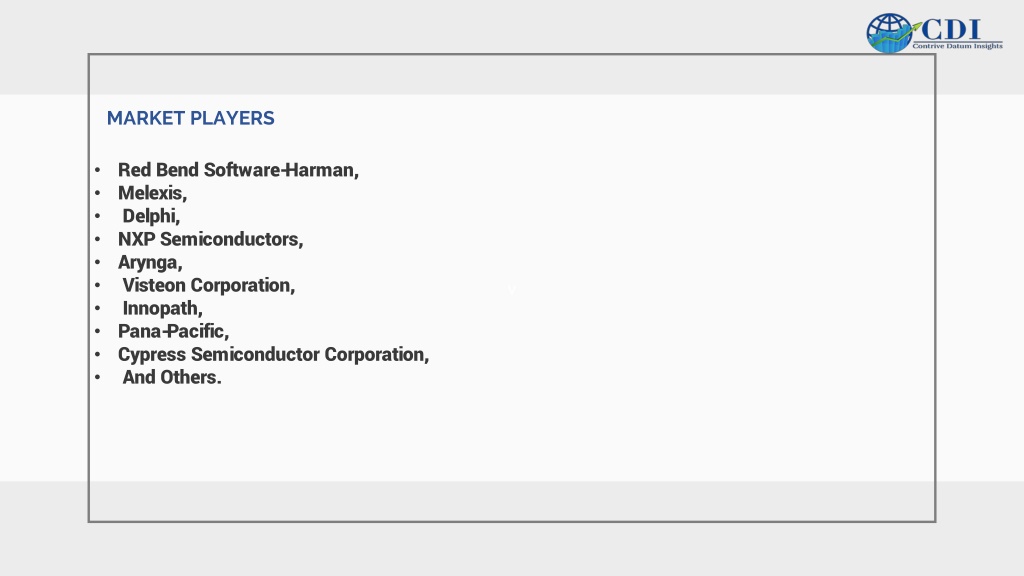Screen dimensions: 1024x576
Task: Click the bullet before Red Bend Software
Action: [97, 170]
